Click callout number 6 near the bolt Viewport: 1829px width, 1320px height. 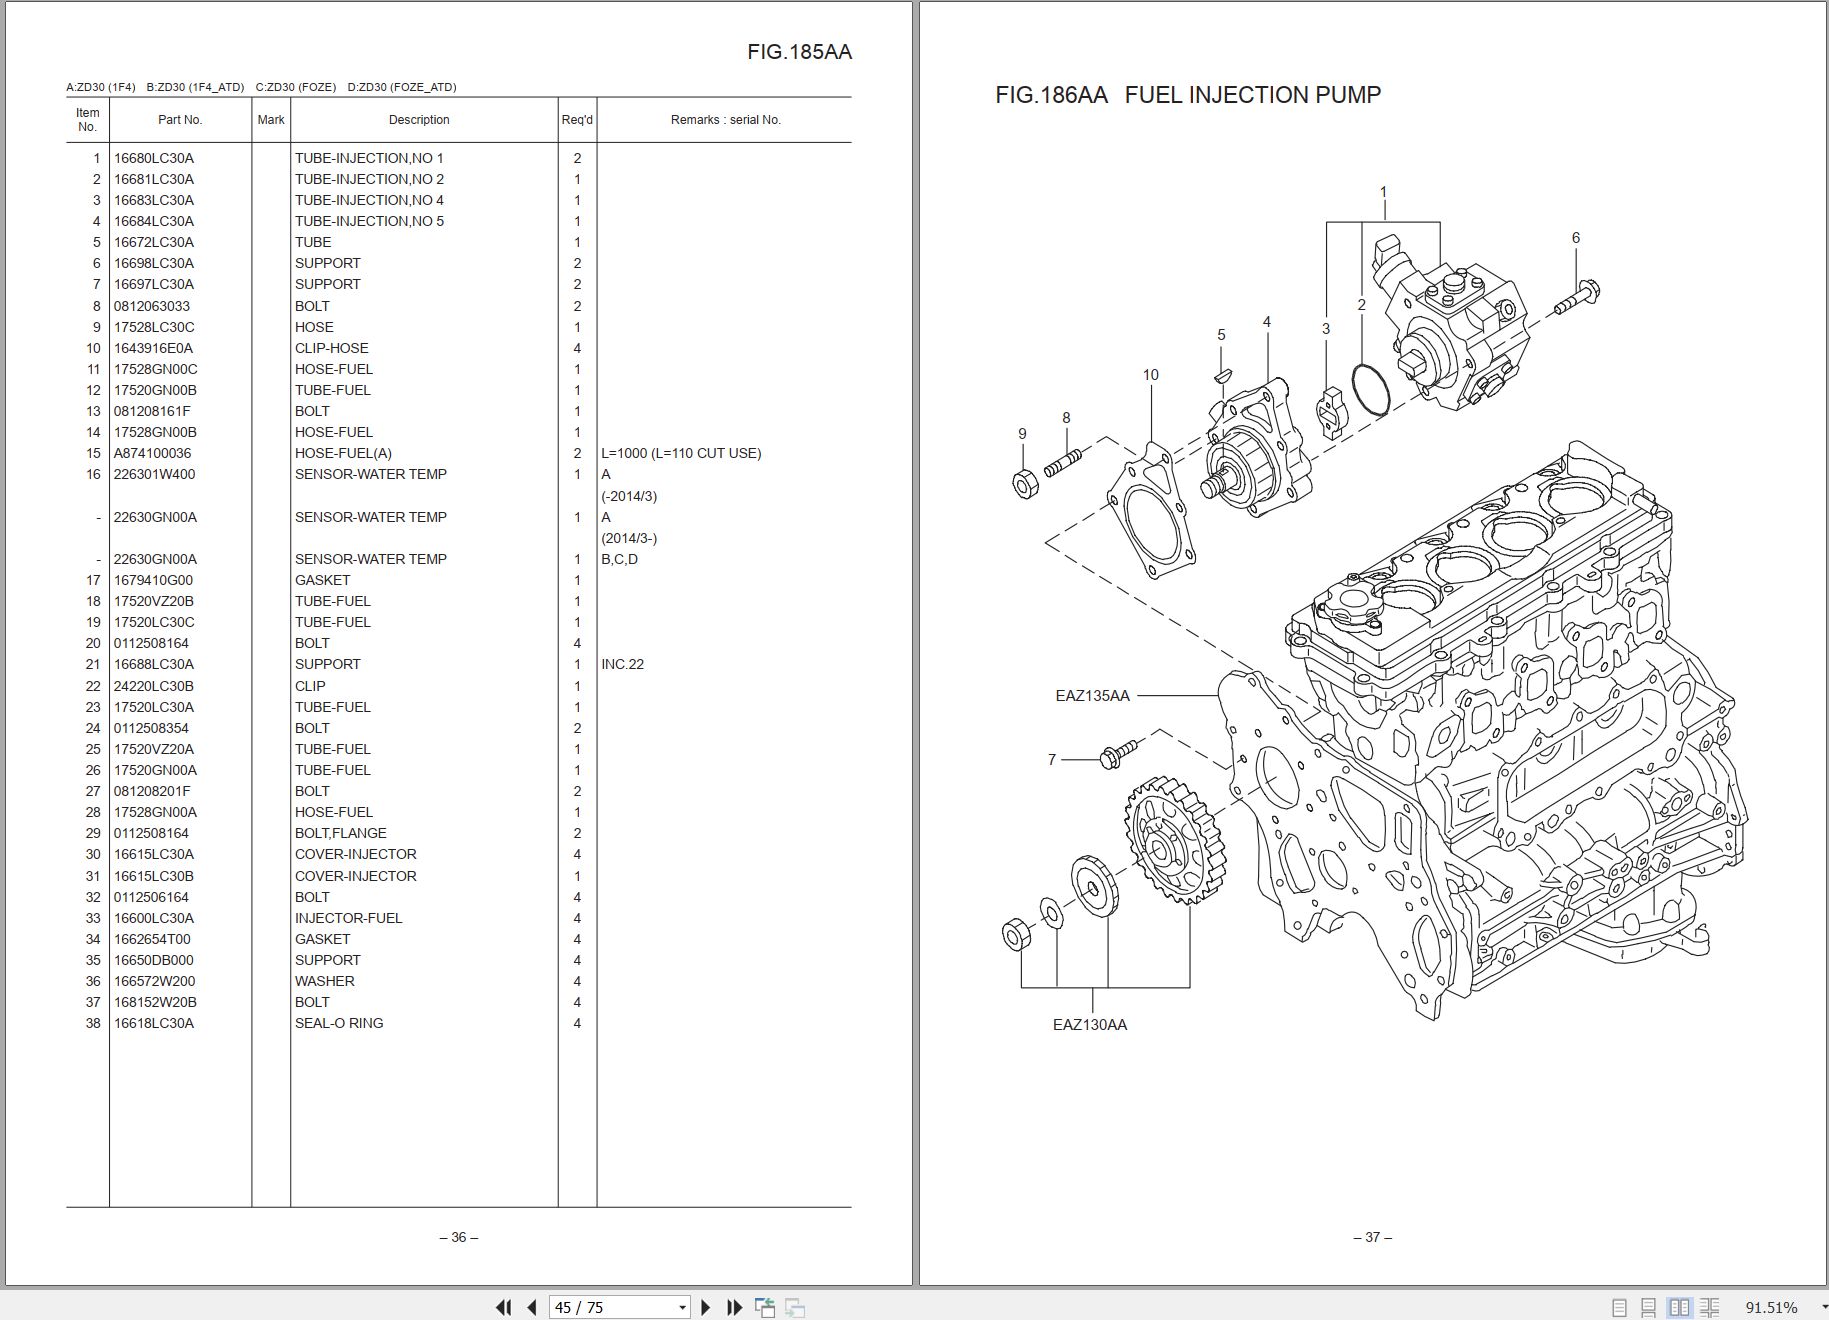click(x=1576, y=238)
